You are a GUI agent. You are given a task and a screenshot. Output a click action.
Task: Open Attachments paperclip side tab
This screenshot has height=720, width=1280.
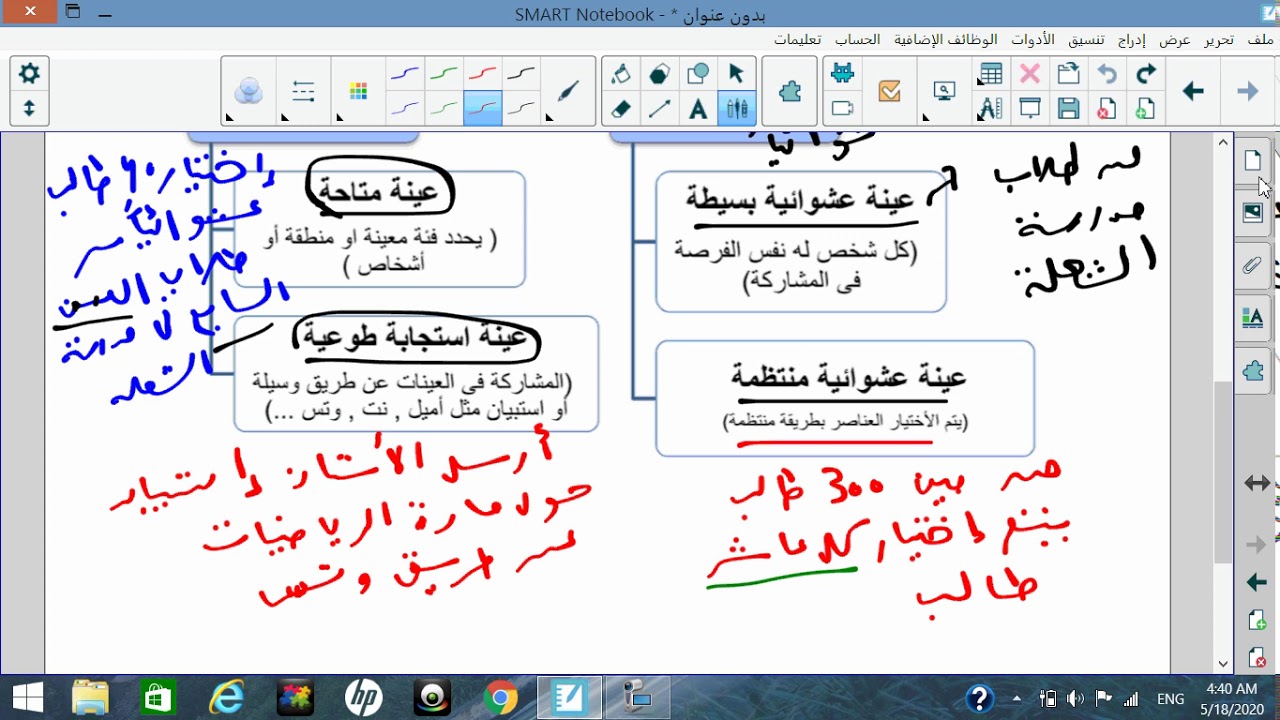[1253, 265]
